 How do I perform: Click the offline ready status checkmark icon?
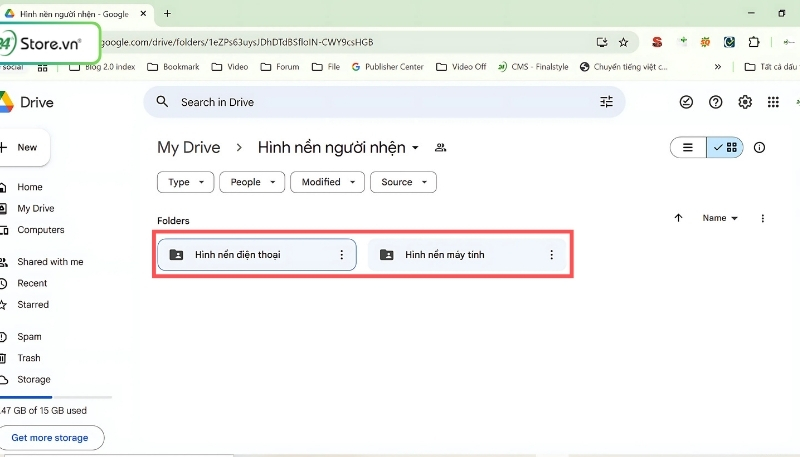(686, 102)
